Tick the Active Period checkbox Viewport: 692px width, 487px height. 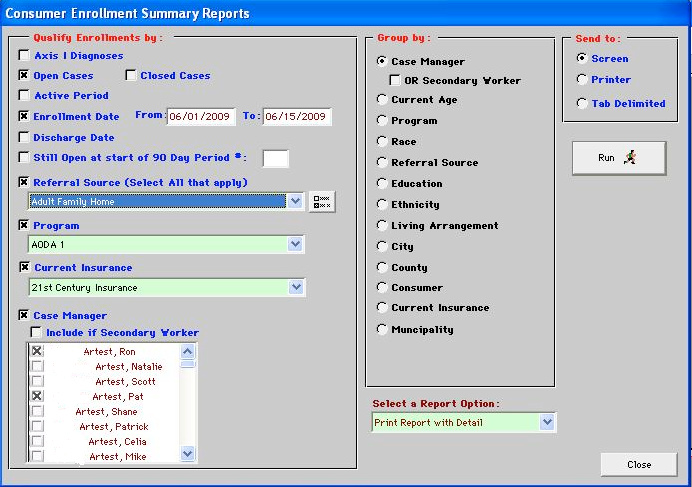(24, 95)
